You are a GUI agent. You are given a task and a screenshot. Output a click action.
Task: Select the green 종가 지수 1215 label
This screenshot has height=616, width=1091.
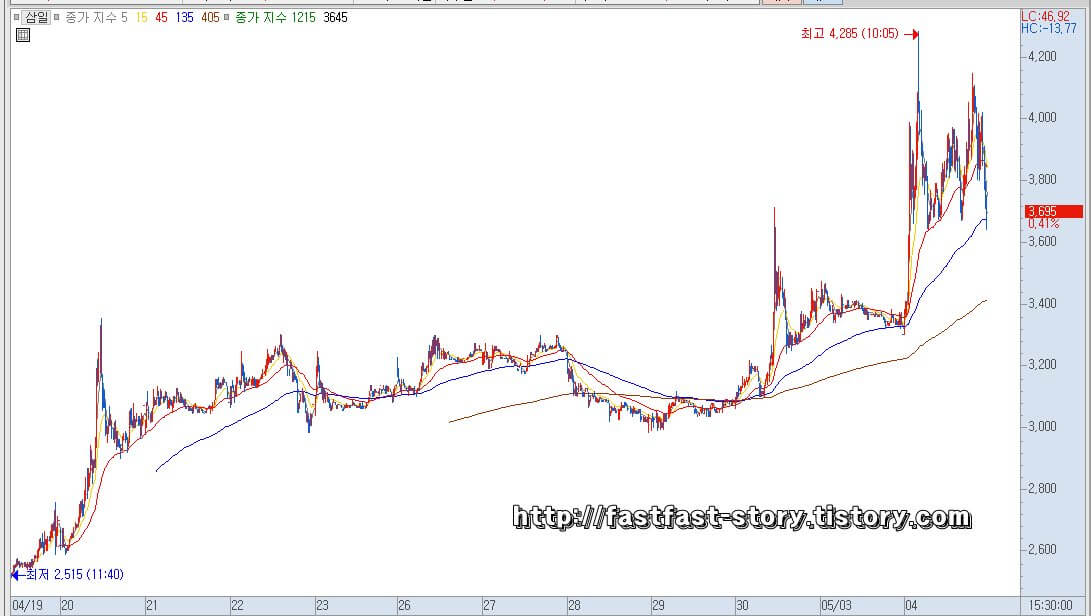pyautogui.click(x=275, y=17)
